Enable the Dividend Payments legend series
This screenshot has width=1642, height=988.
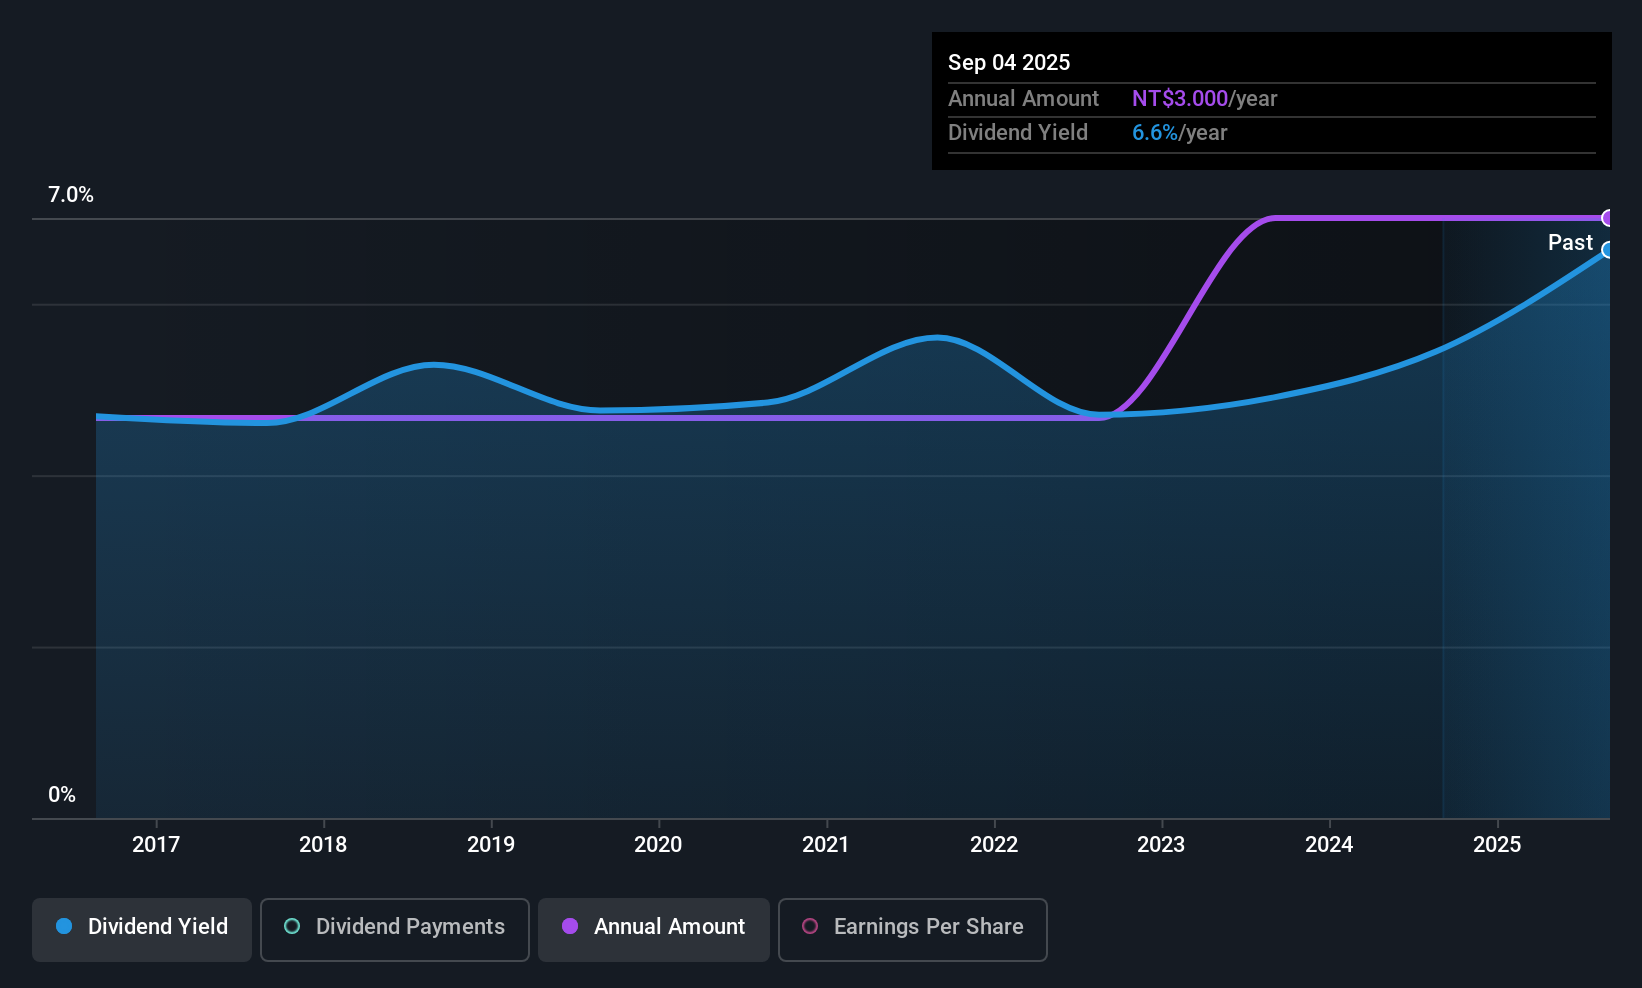[x=394, y=928]
